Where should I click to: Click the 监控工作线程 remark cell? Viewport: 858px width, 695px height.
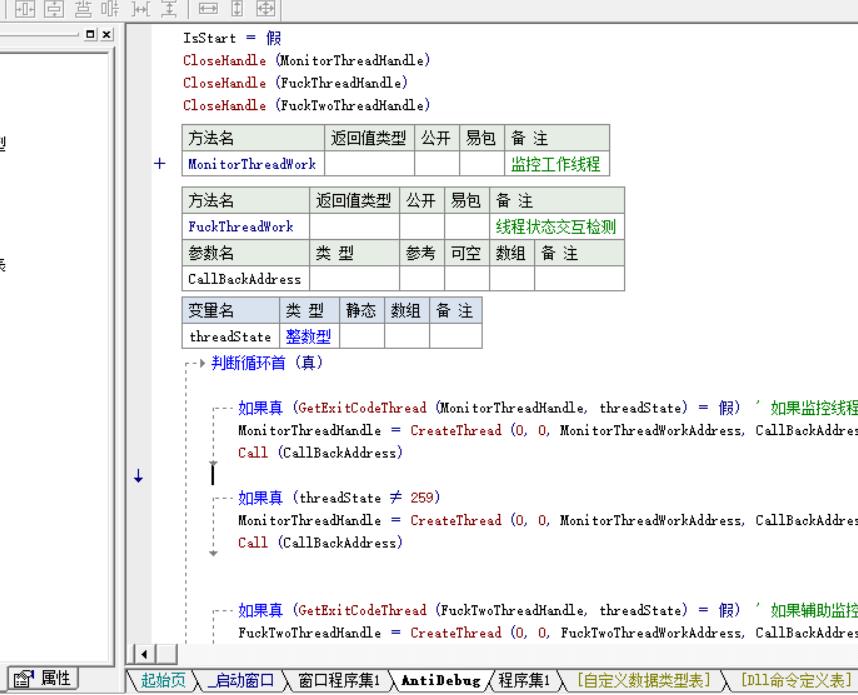point(556,164)
